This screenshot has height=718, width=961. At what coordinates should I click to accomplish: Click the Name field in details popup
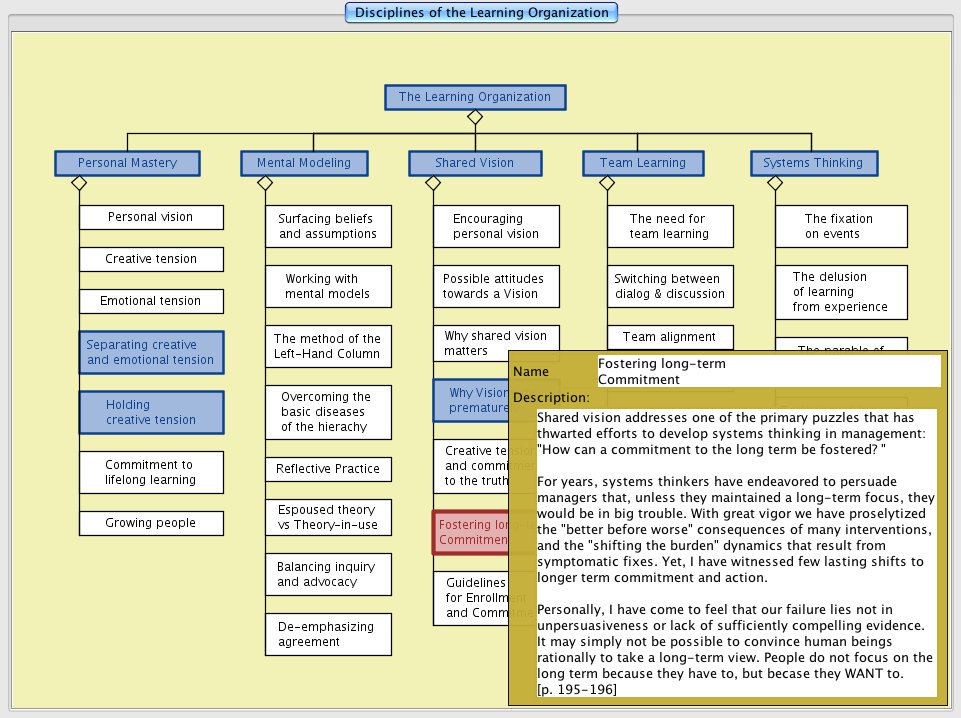click(x=768, y=371)
